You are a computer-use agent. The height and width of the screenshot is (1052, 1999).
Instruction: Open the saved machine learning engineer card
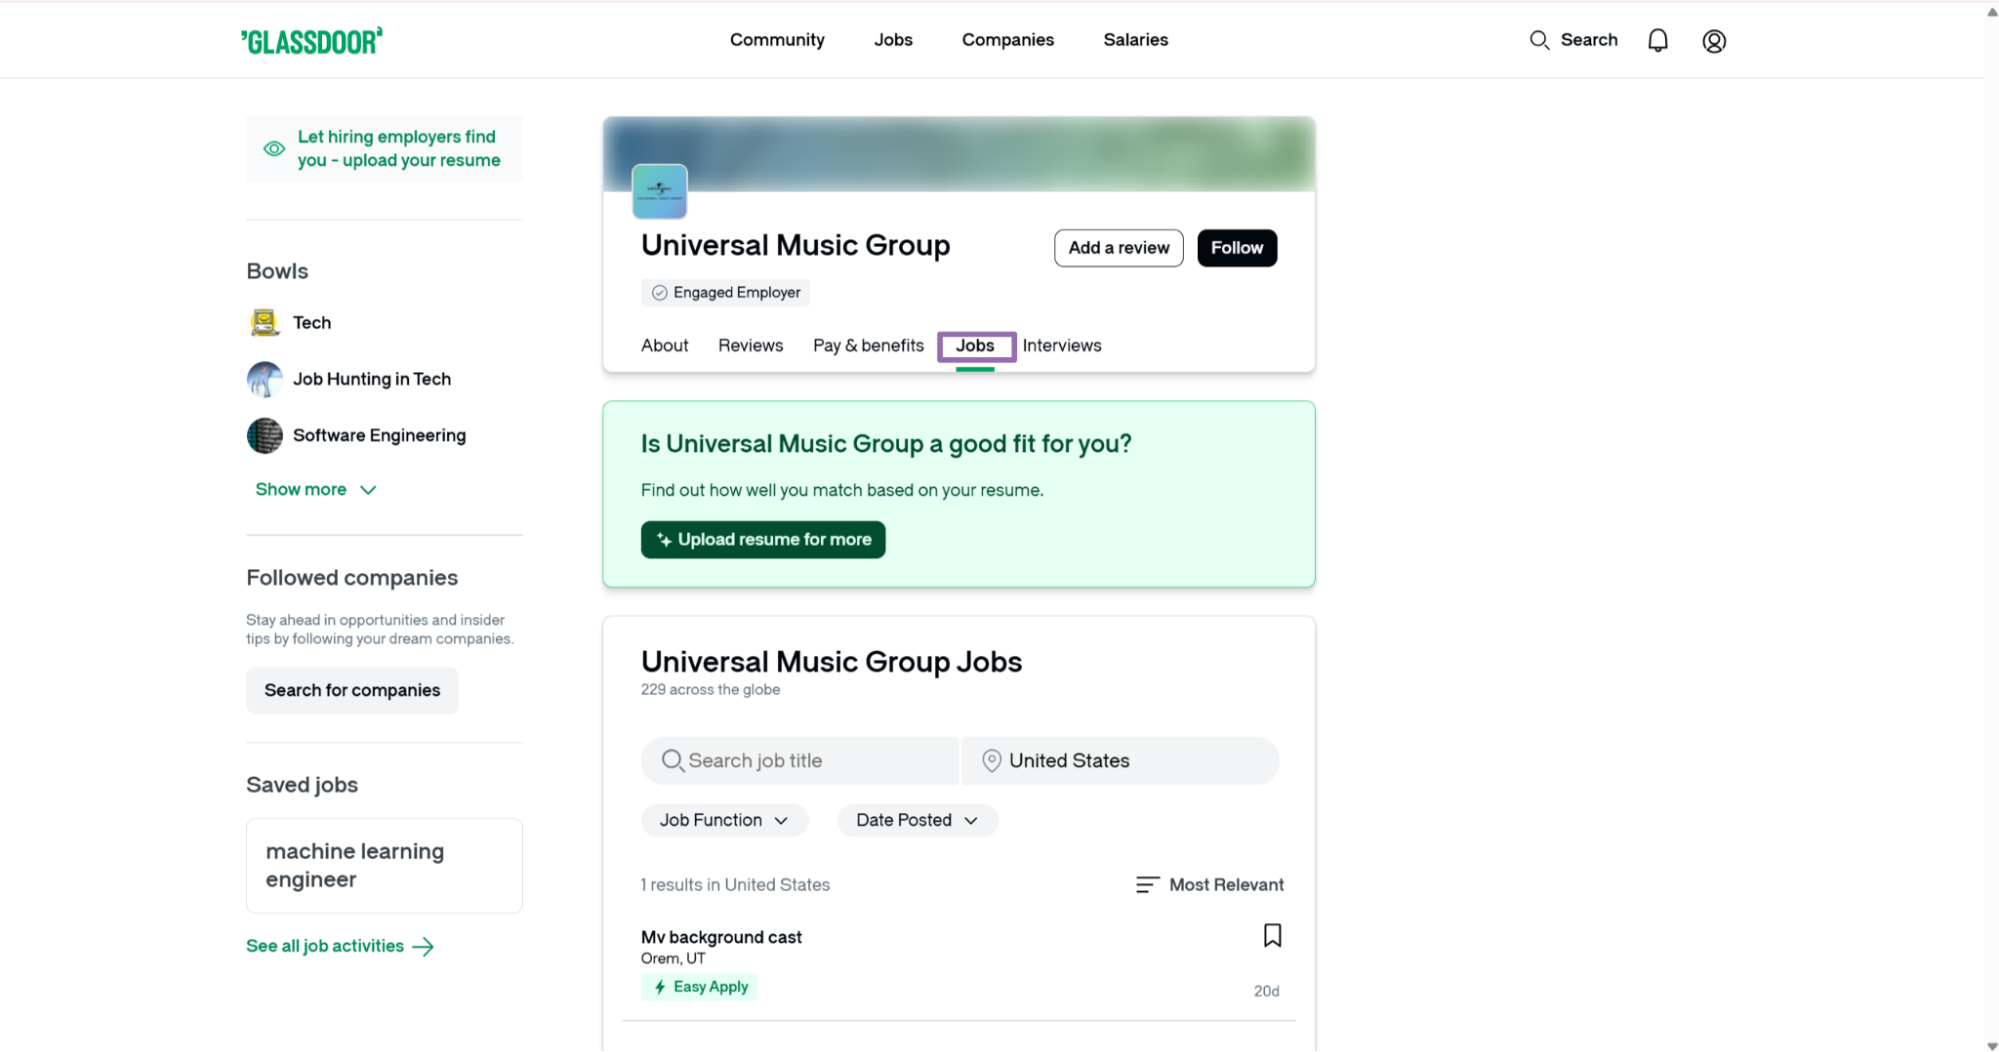(384, 866)
